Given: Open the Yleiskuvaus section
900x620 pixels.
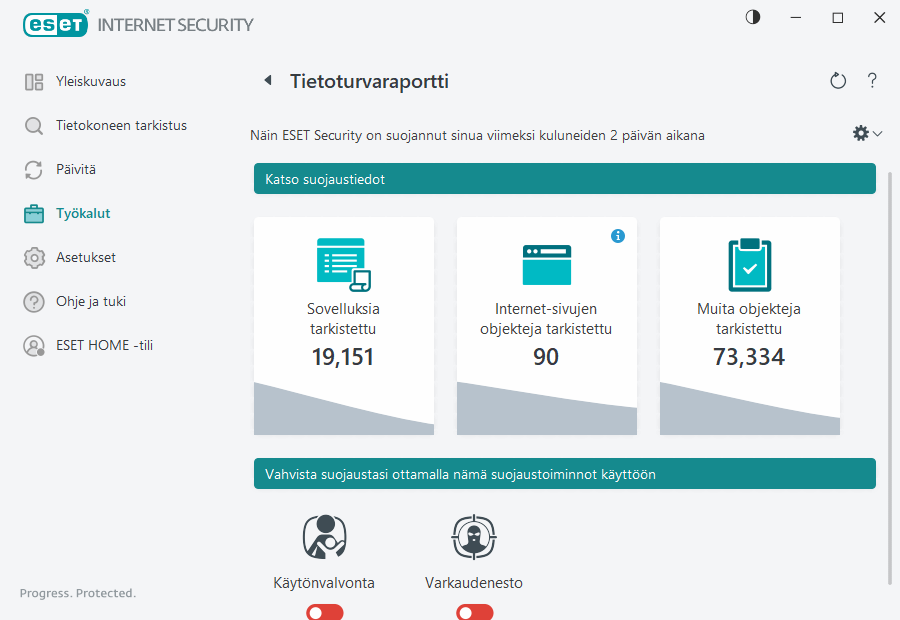Looking at the screenshot, I should 34,81.
